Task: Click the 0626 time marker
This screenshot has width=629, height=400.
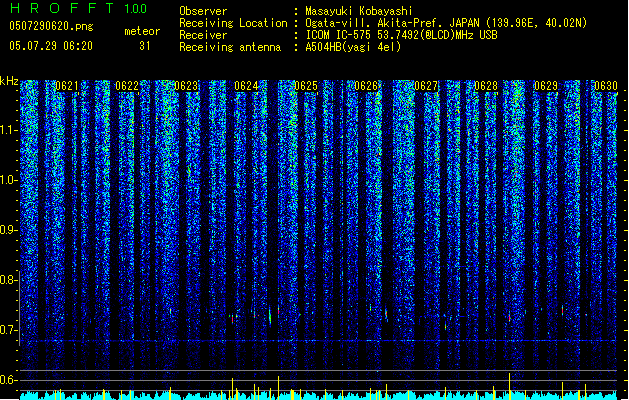Action: 366,86
